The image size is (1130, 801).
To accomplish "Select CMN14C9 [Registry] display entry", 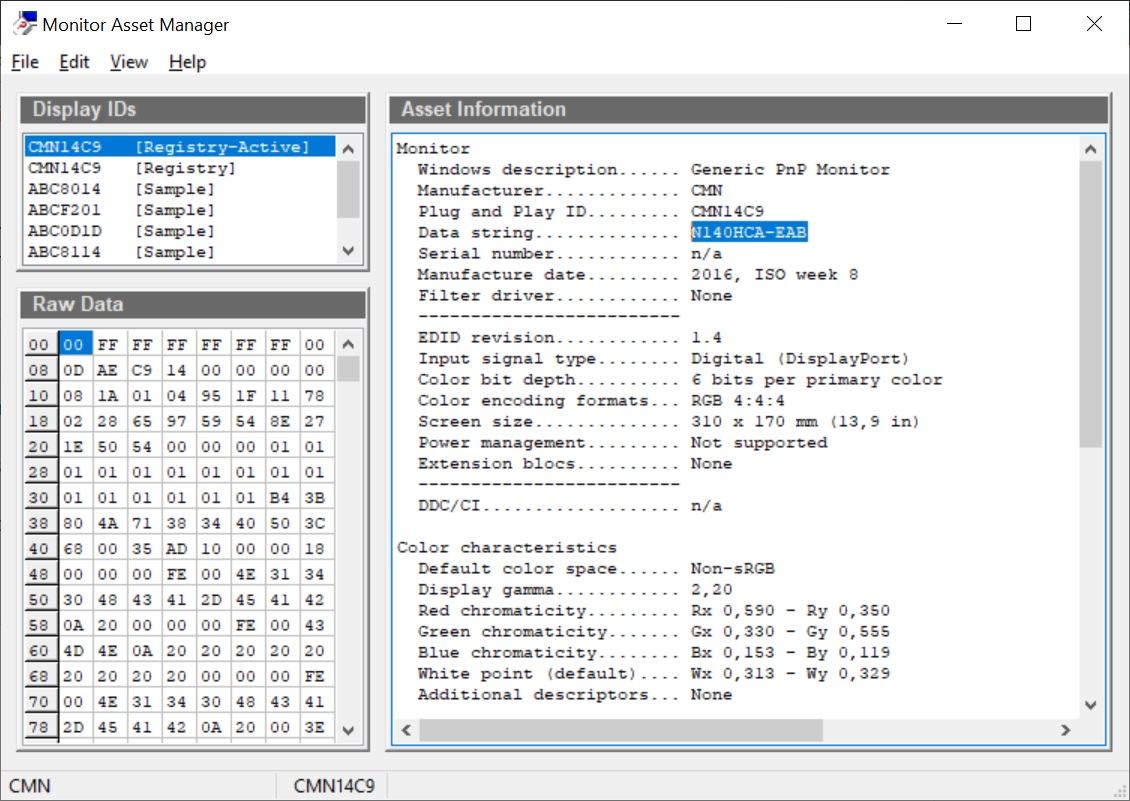I will (179, 168).
